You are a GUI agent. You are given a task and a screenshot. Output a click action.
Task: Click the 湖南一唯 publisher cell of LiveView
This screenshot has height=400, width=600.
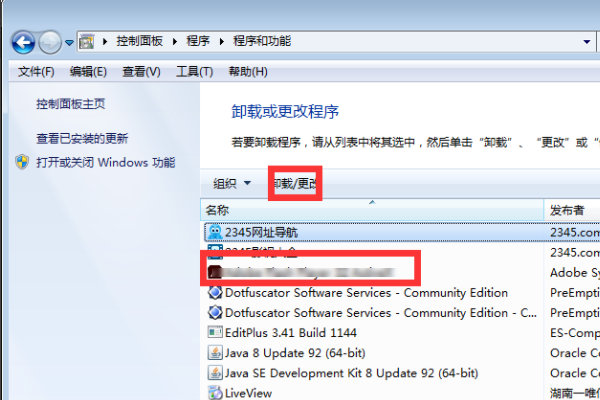click(575, 393)
